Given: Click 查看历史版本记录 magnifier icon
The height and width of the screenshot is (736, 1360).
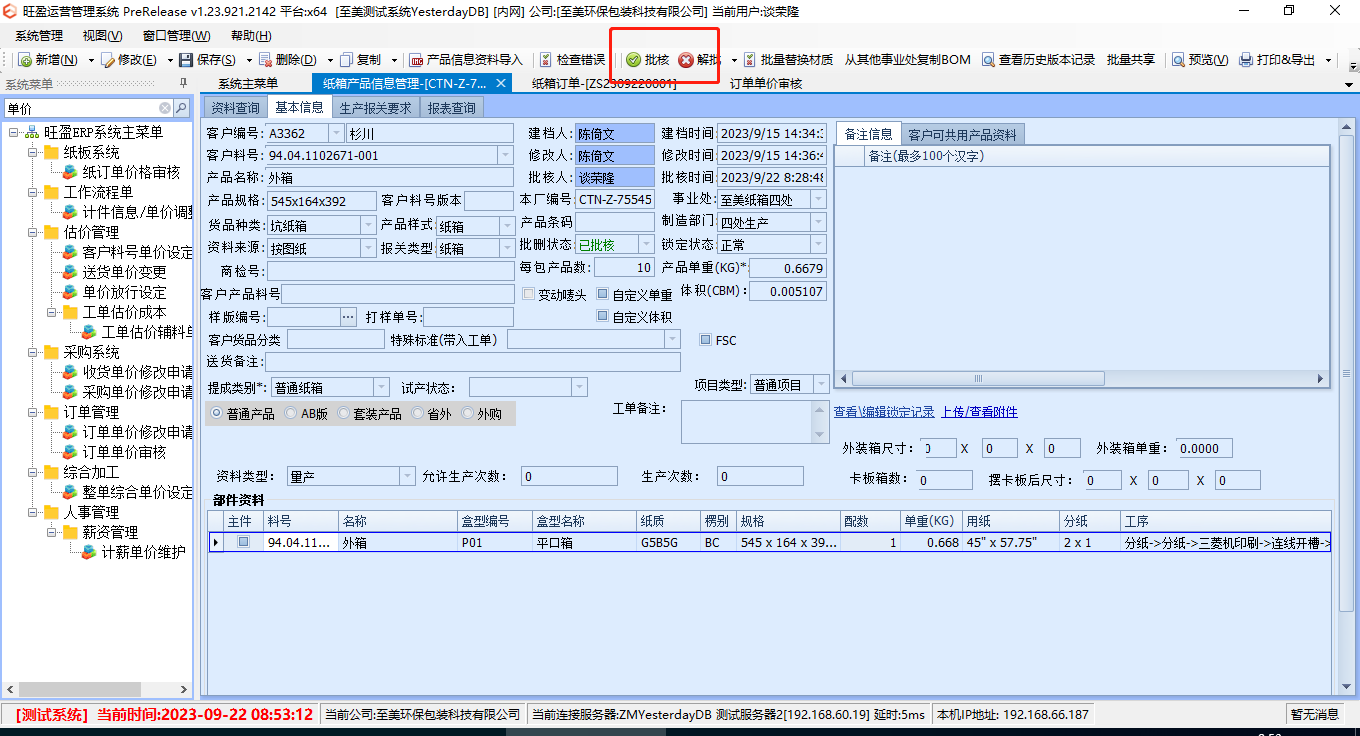Looking at the screenshot, I should [x=989, y=60].
